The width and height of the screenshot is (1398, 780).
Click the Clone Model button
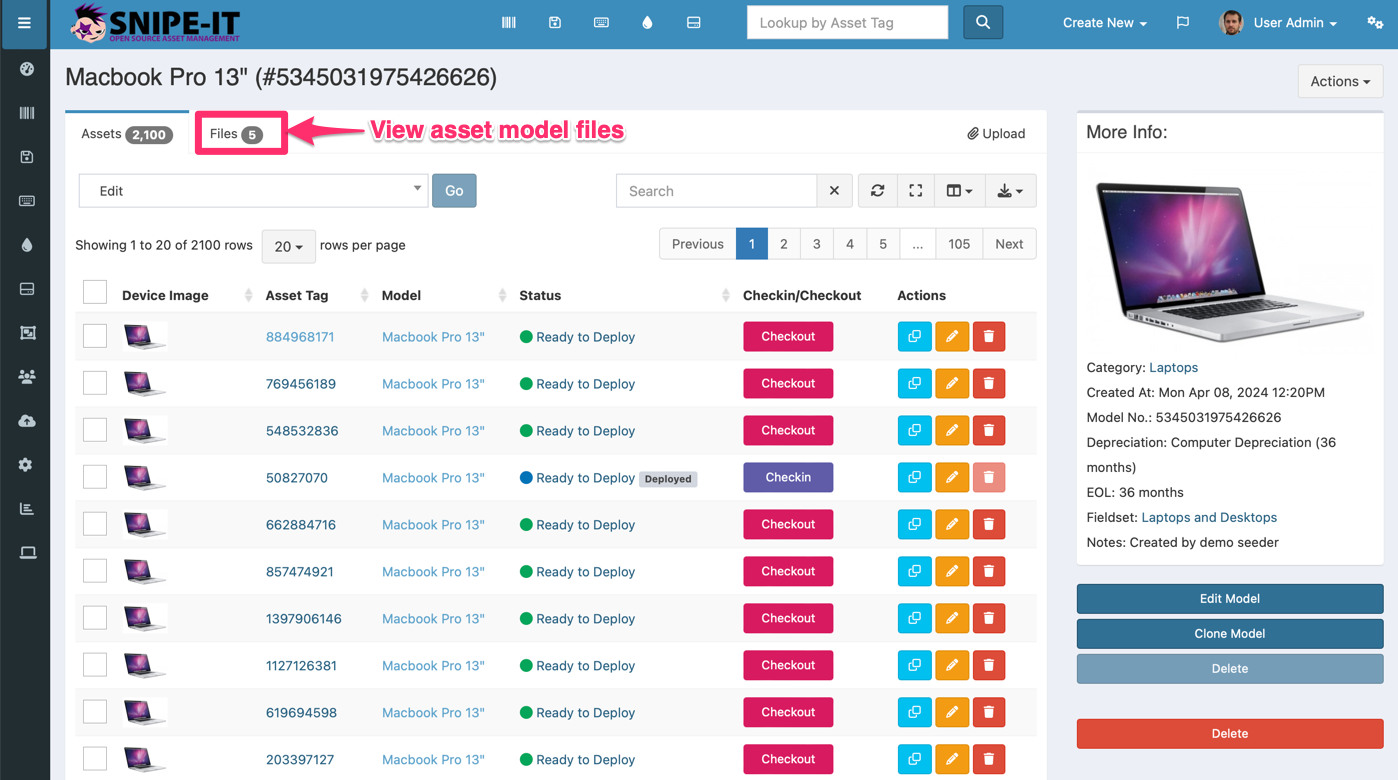(x=1230, y=634)
